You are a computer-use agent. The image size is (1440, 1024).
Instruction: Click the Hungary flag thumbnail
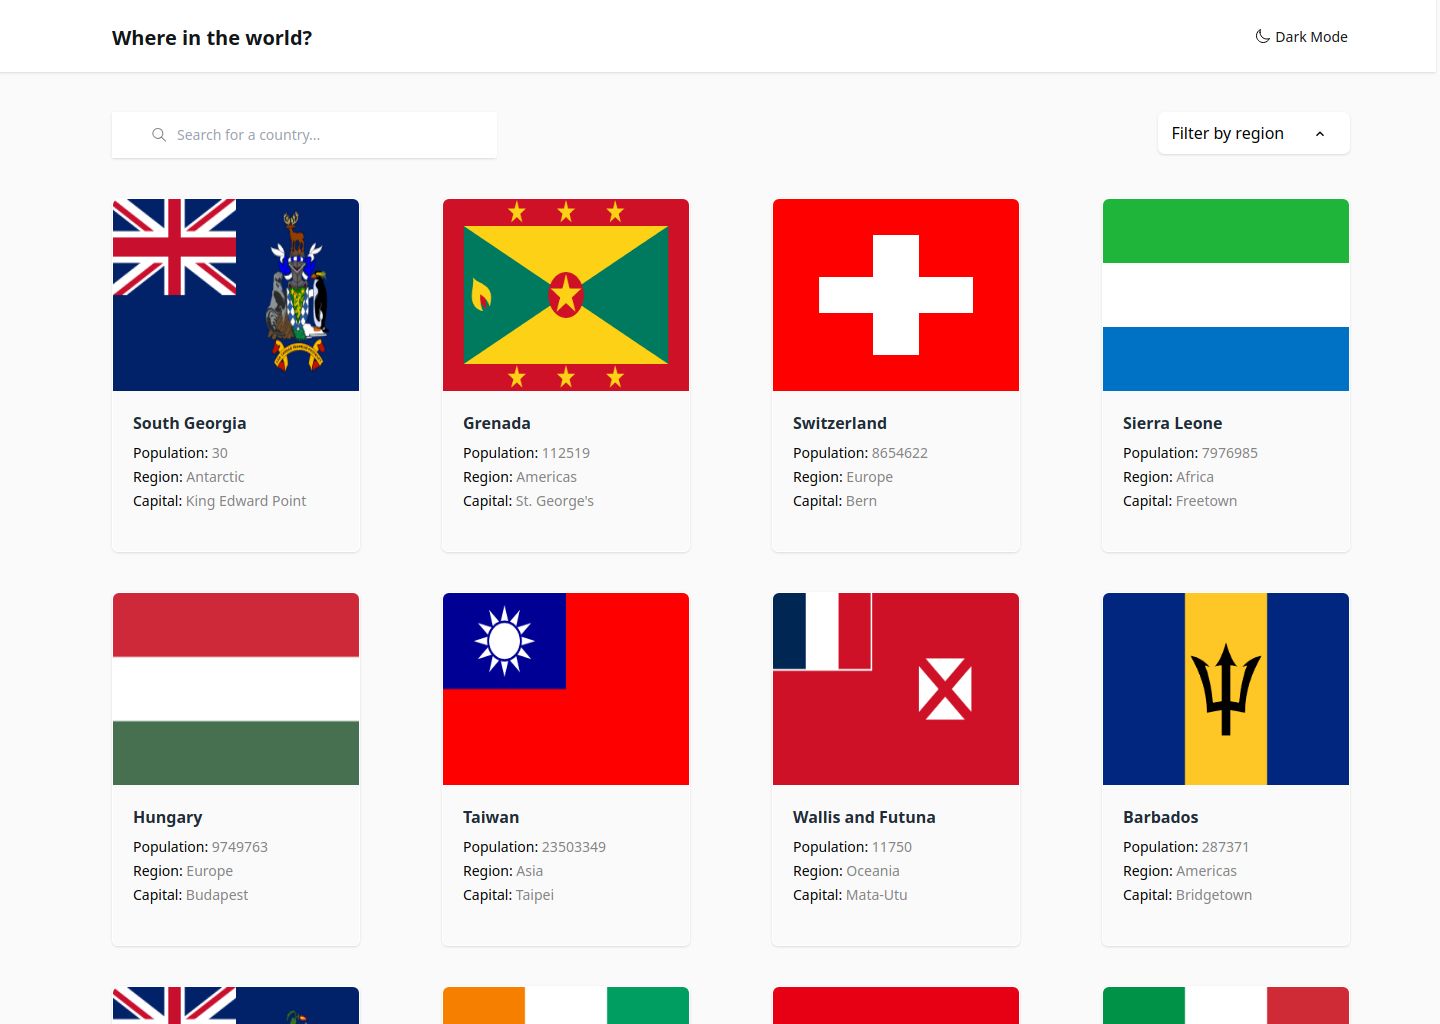coord(235,688)
